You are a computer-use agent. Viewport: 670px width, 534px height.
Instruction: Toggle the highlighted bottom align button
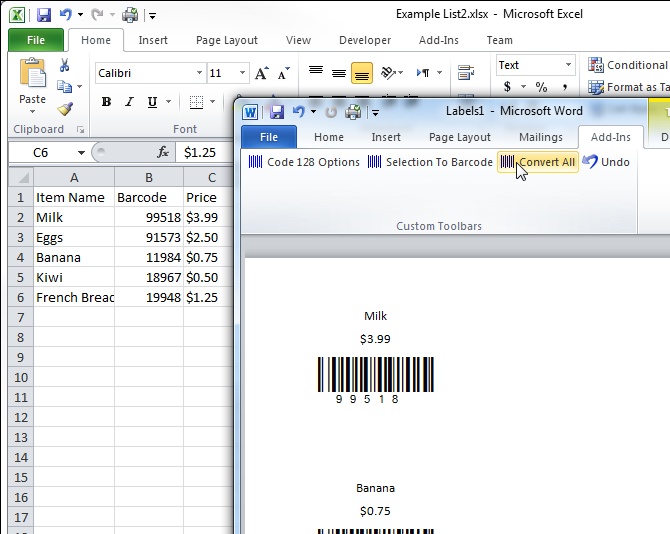pyautogui.click(x=361, y=73)
